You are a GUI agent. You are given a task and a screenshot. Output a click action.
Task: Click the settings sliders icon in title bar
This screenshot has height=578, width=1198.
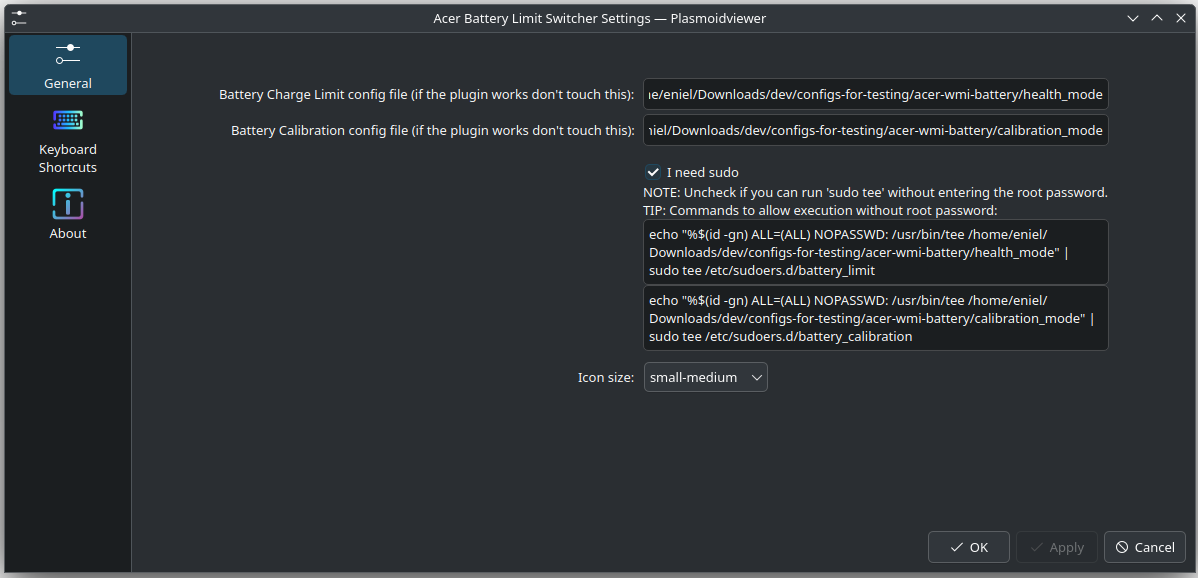(19, 18)
